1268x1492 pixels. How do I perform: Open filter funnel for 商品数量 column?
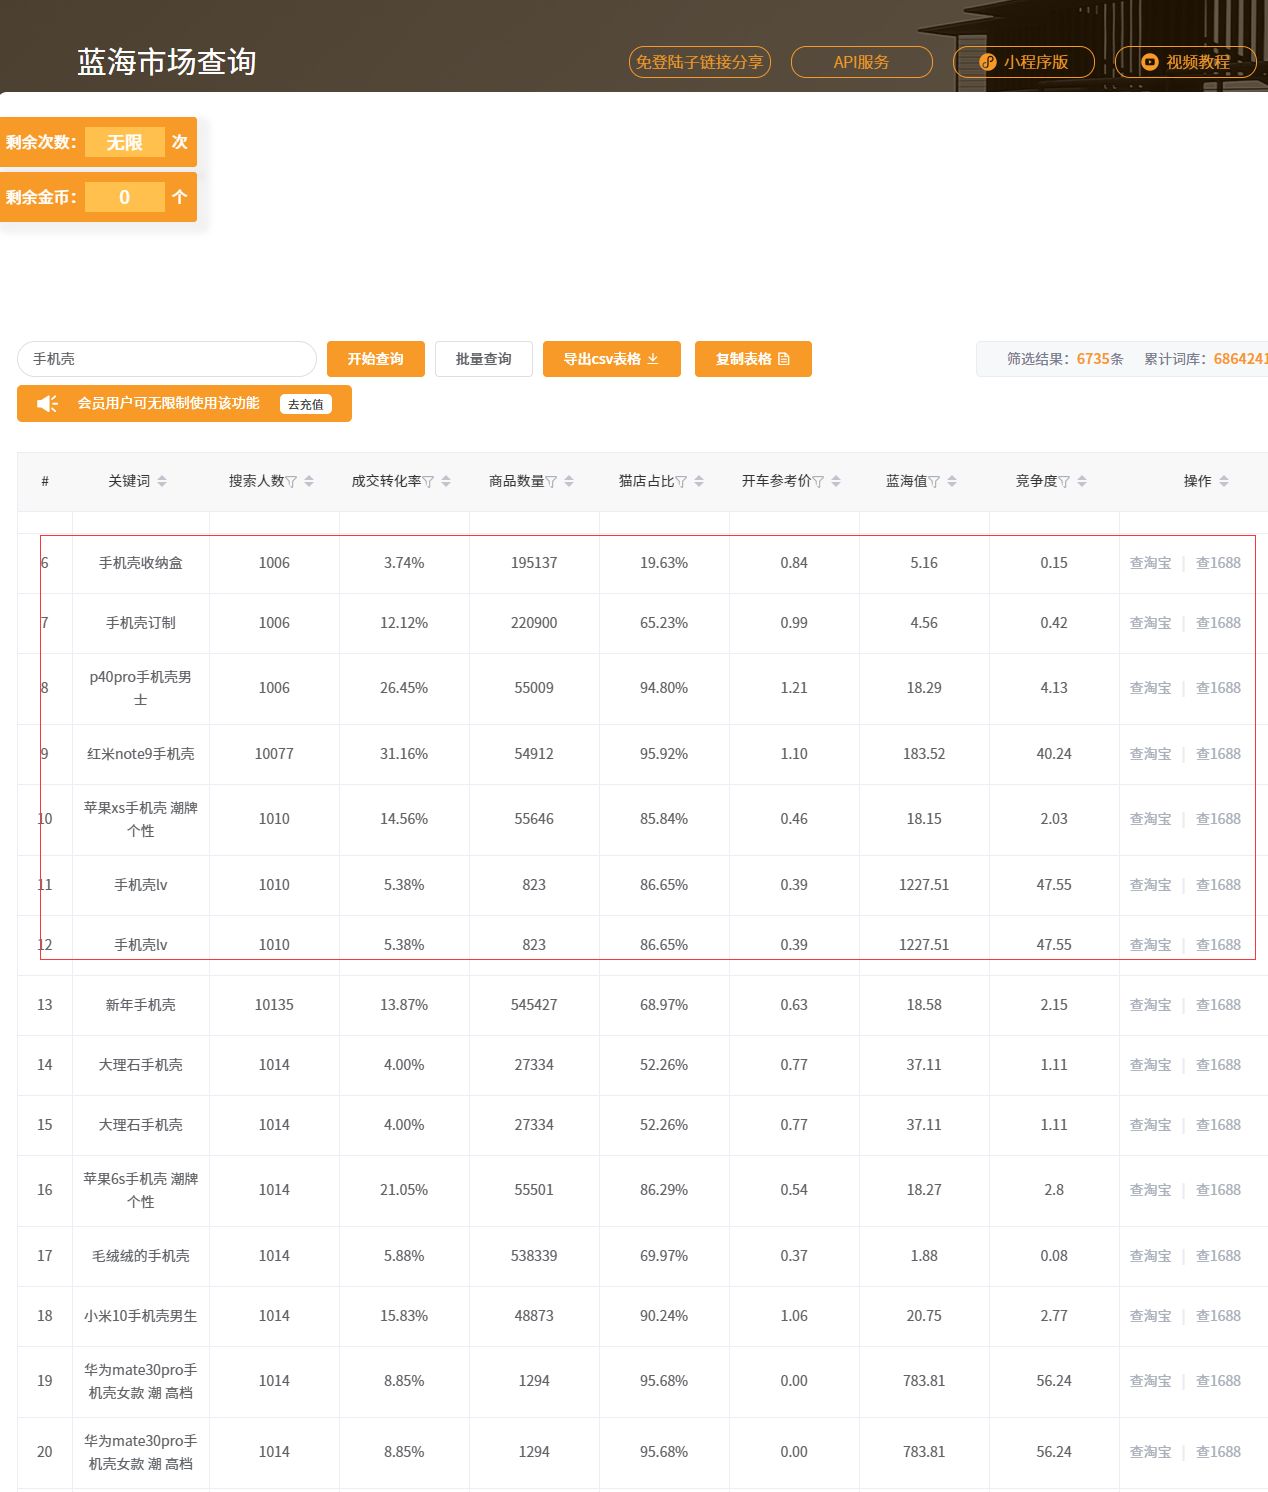tap(552, 482)
